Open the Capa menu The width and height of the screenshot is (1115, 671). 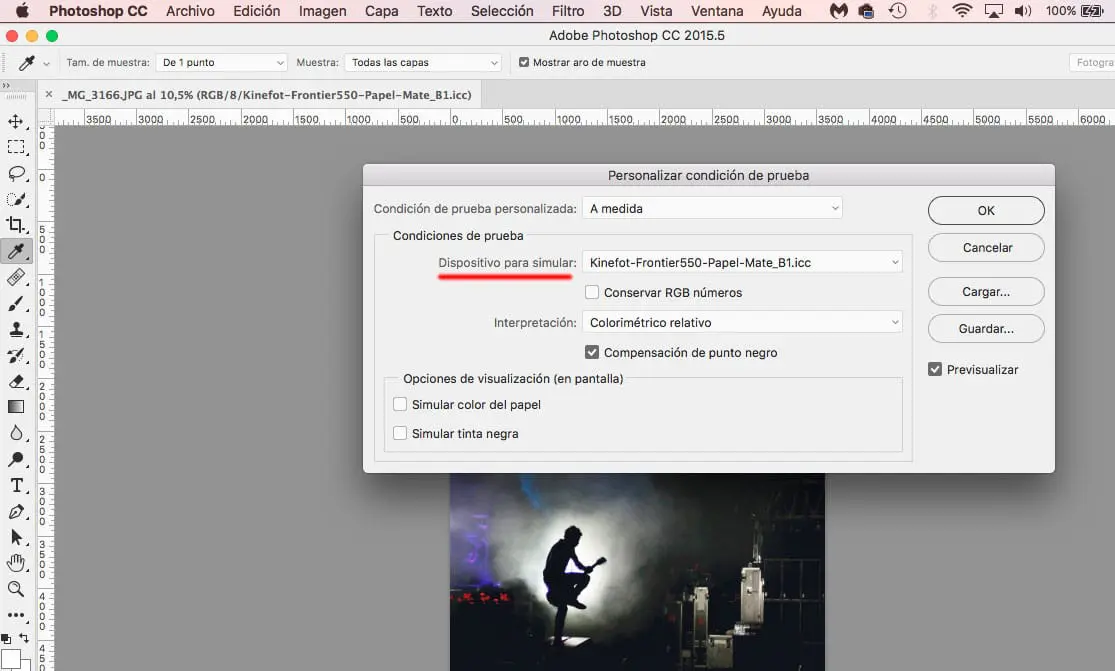click(381, 11)
